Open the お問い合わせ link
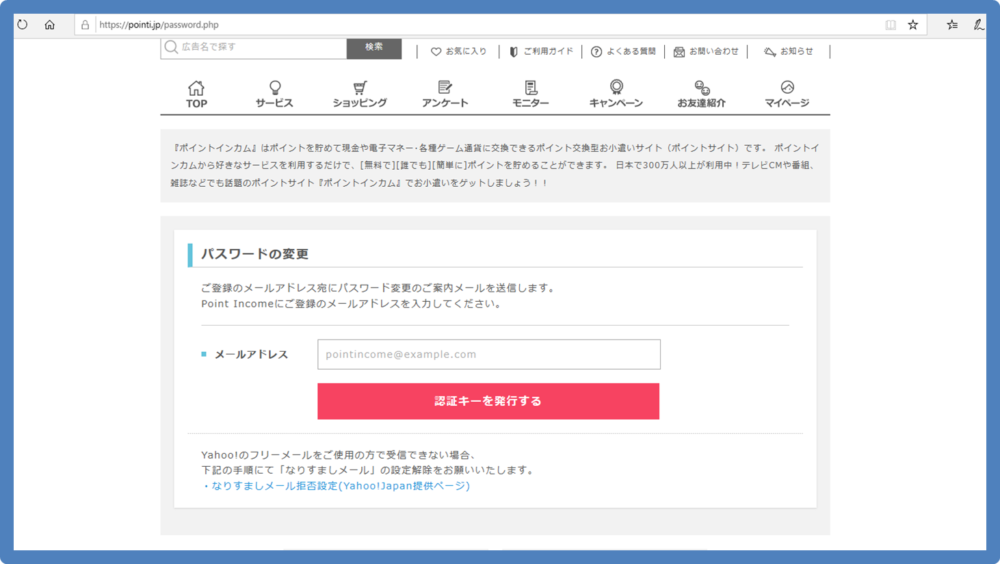 [714, 52]
